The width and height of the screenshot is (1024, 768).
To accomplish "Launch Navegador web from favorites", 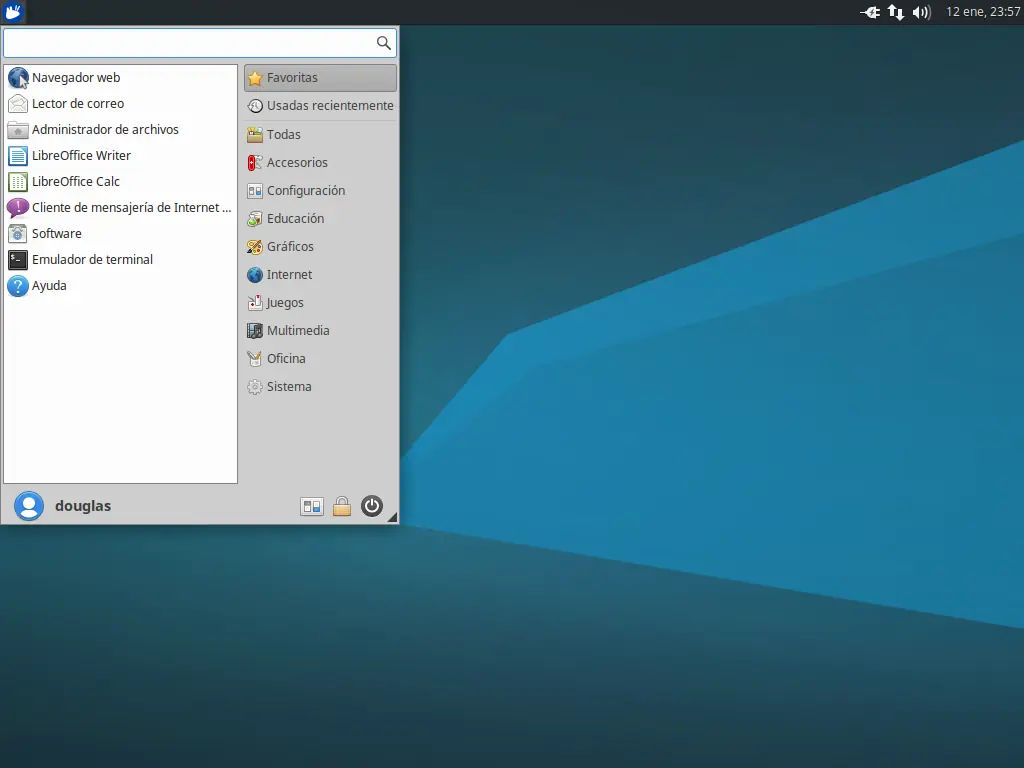I will (x=120, y=78).
